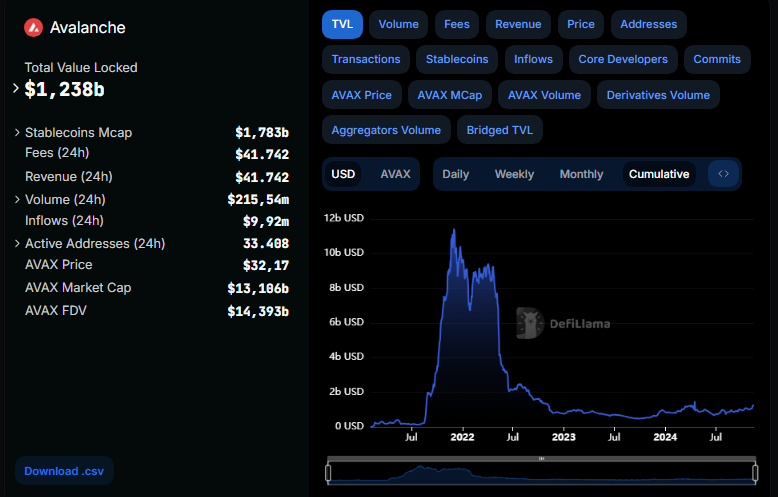Image resolution: width=778 pixels, height=497 pixels.
Task: Click the AVAX FDV label
Action: tap(56, 311)
